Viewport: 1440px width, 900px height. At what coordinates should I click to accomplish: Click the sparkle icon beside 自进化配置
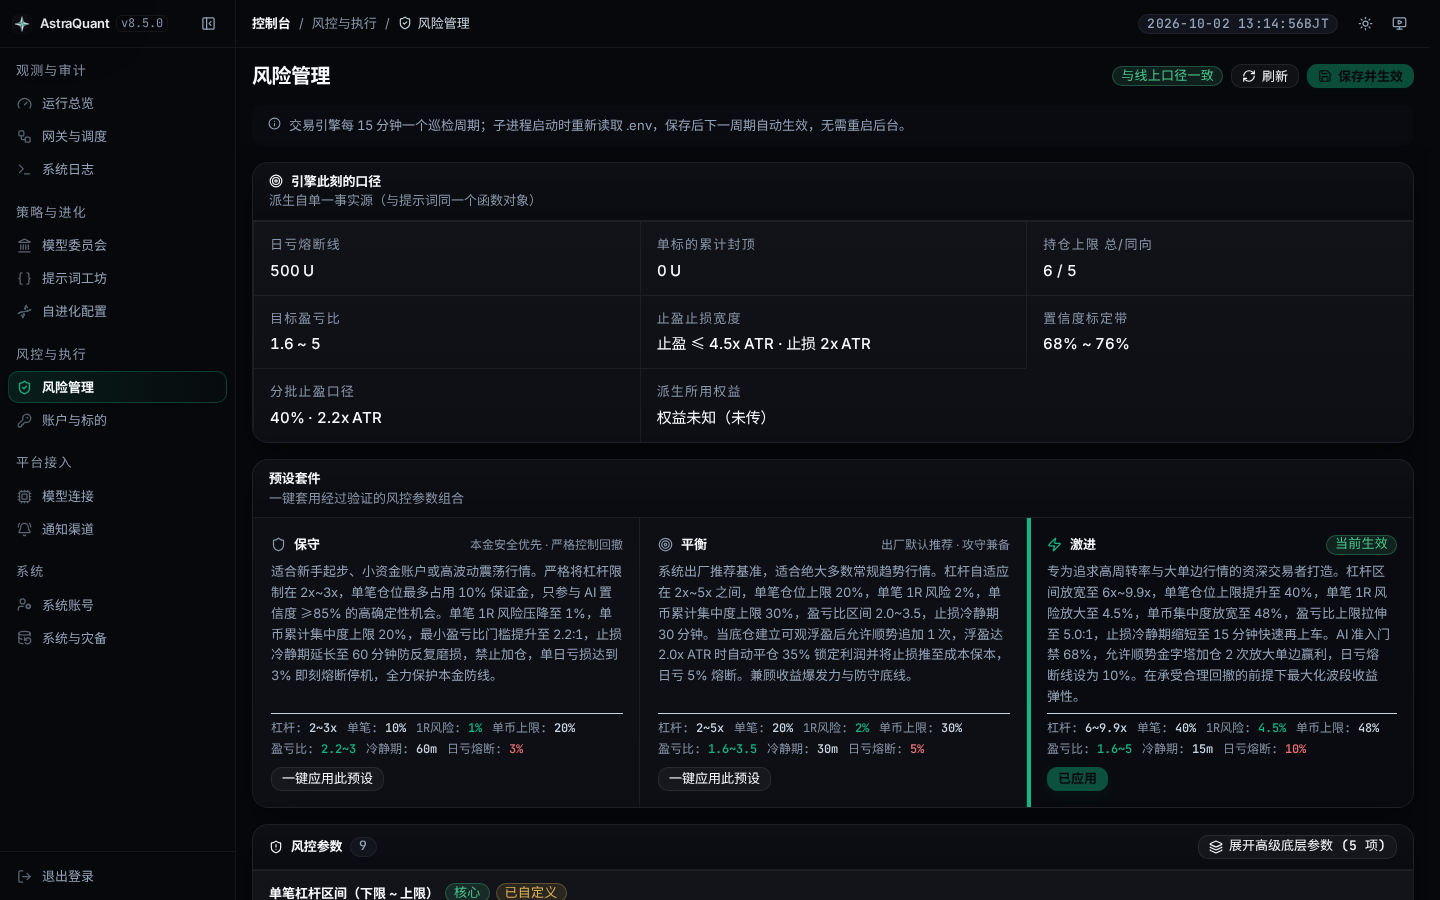point(25,311)
